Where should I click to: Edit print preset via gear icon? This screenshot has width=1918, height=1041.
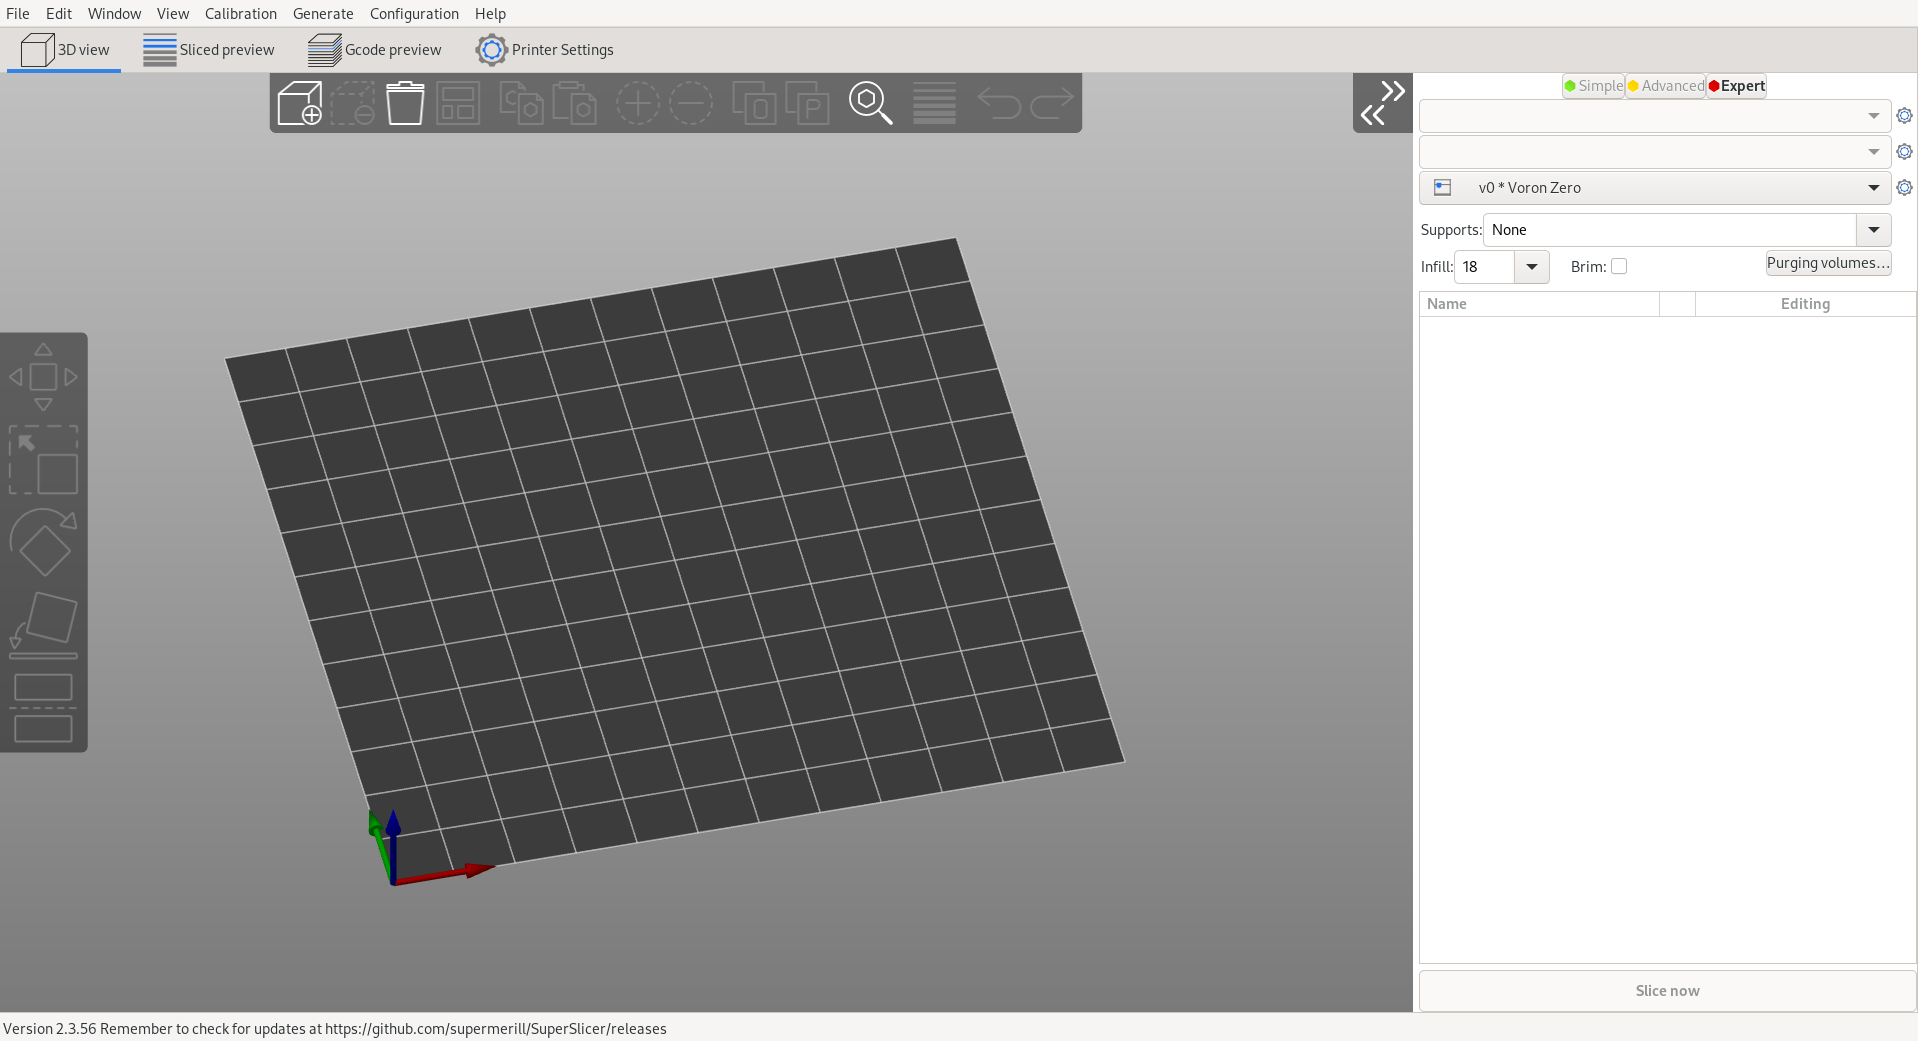(x=1904, y=116)
